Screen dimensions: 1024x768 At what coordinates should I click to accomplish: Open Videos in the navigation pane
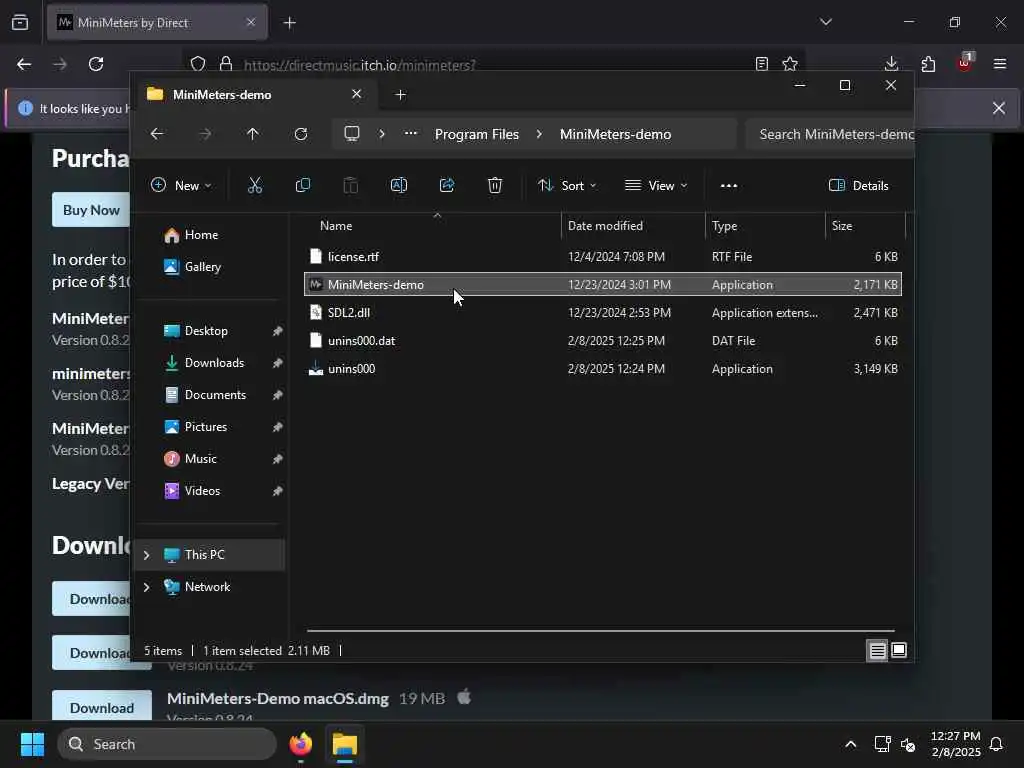click(x=202, y=491)
